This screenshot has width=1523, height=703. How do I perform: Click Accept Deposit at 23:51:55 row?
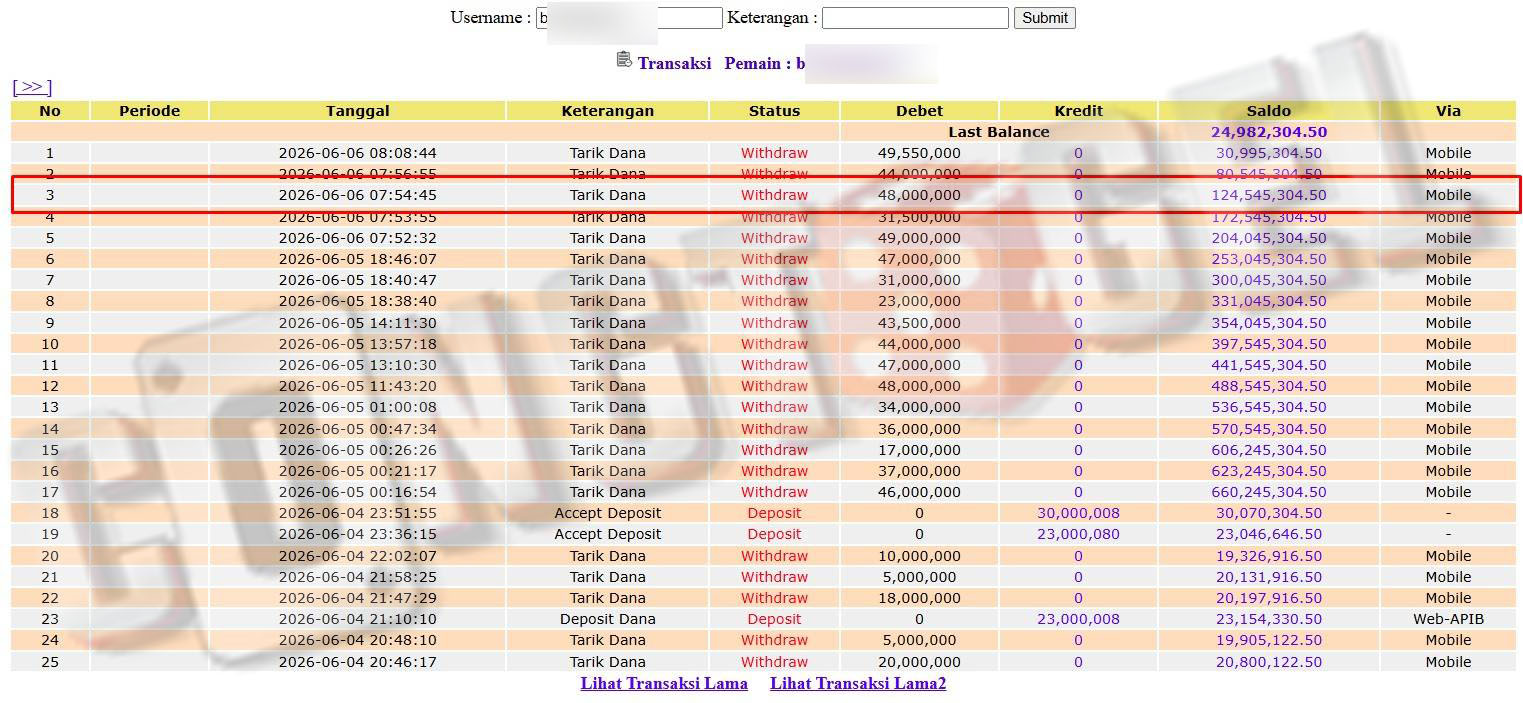point(608,513)
